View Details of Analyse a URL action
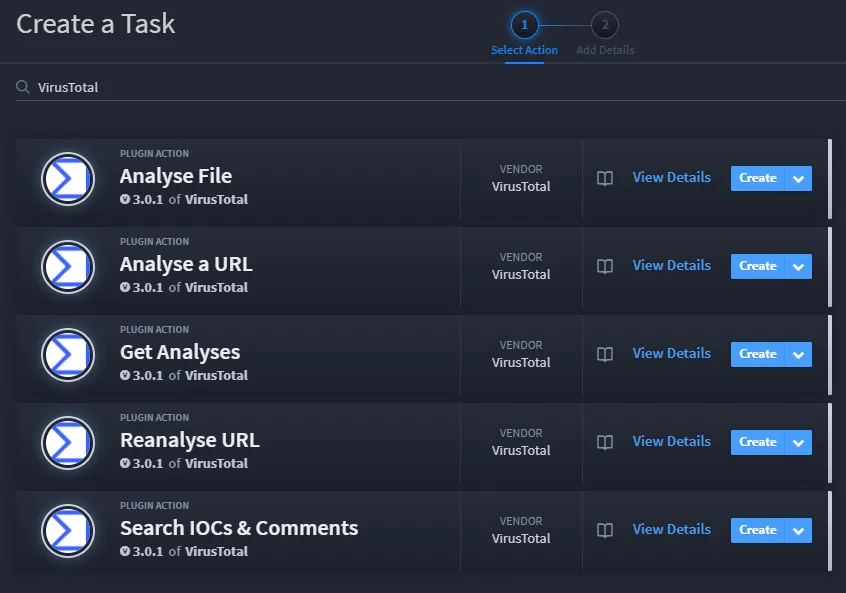846x593 pixels. (672, 265)
